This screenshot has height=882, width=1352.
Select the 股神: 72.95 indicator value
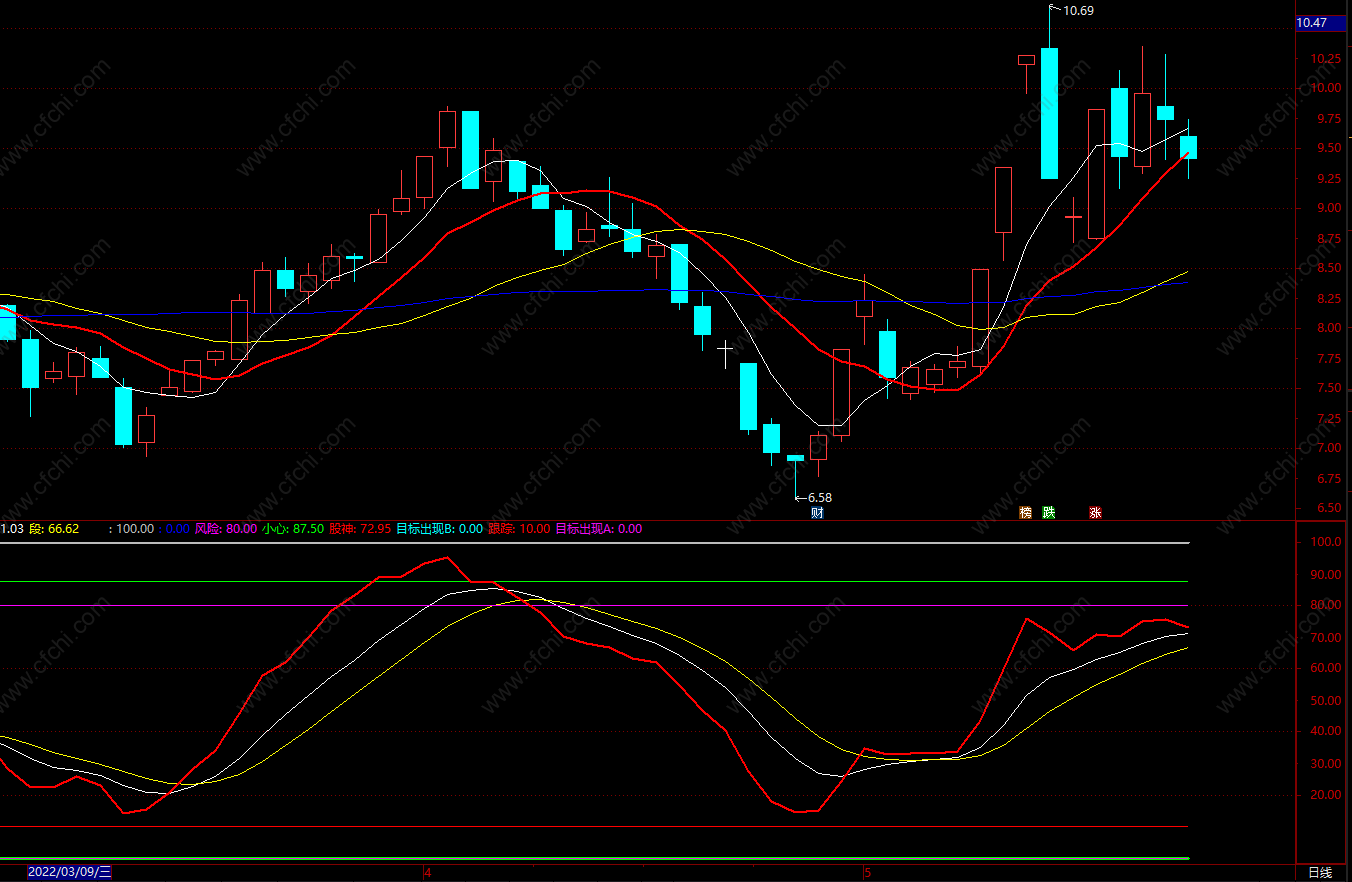360,529
